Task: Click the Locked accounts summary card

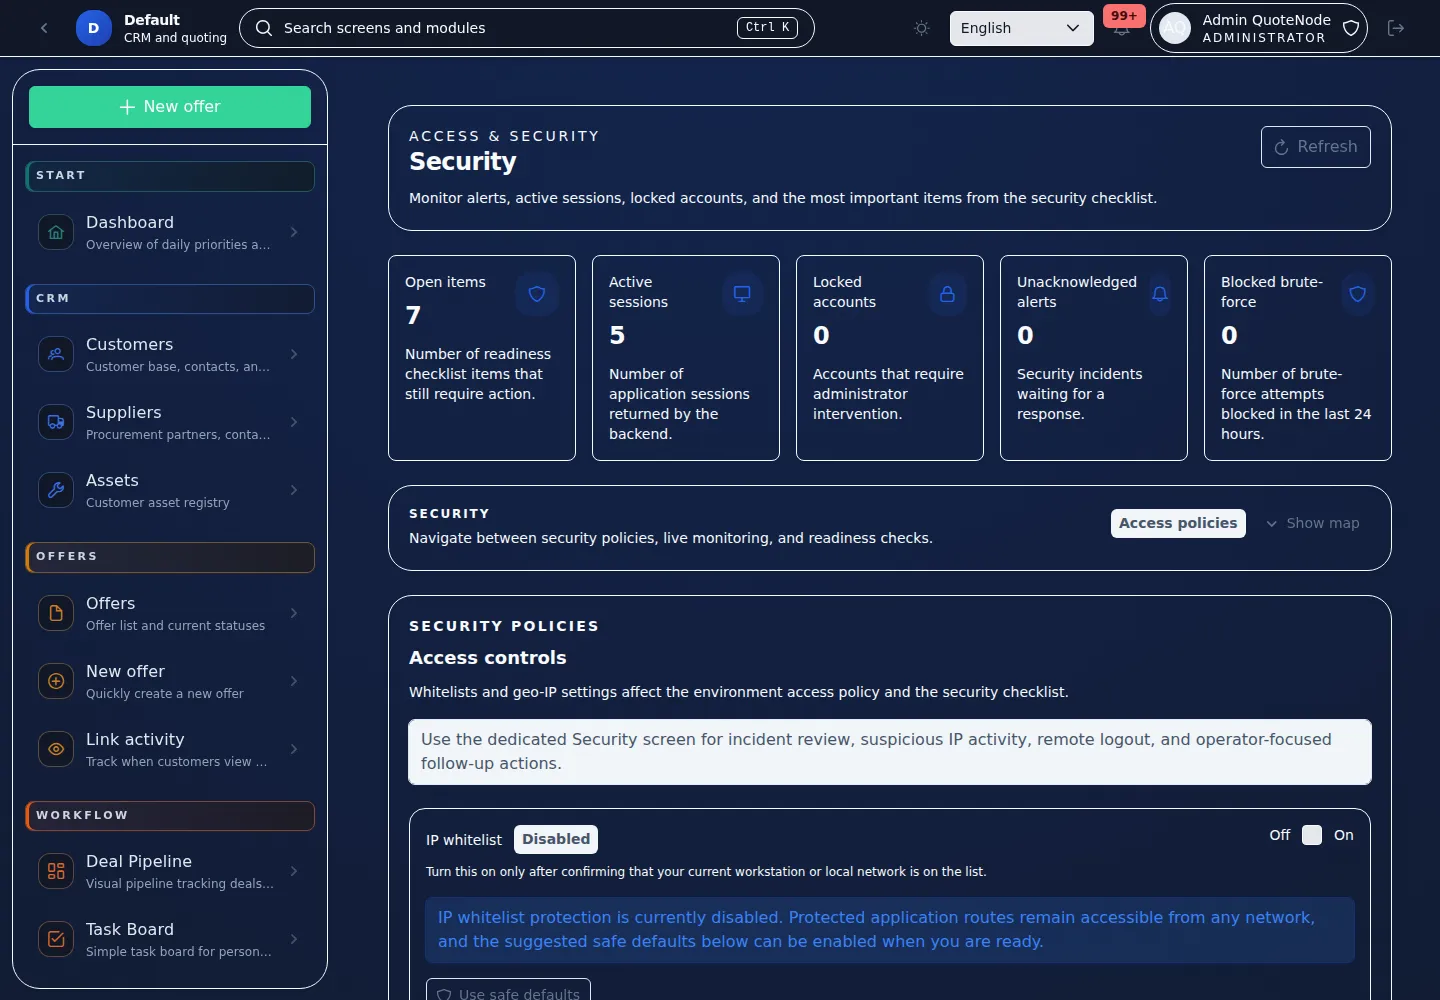Action: point(890,358)
